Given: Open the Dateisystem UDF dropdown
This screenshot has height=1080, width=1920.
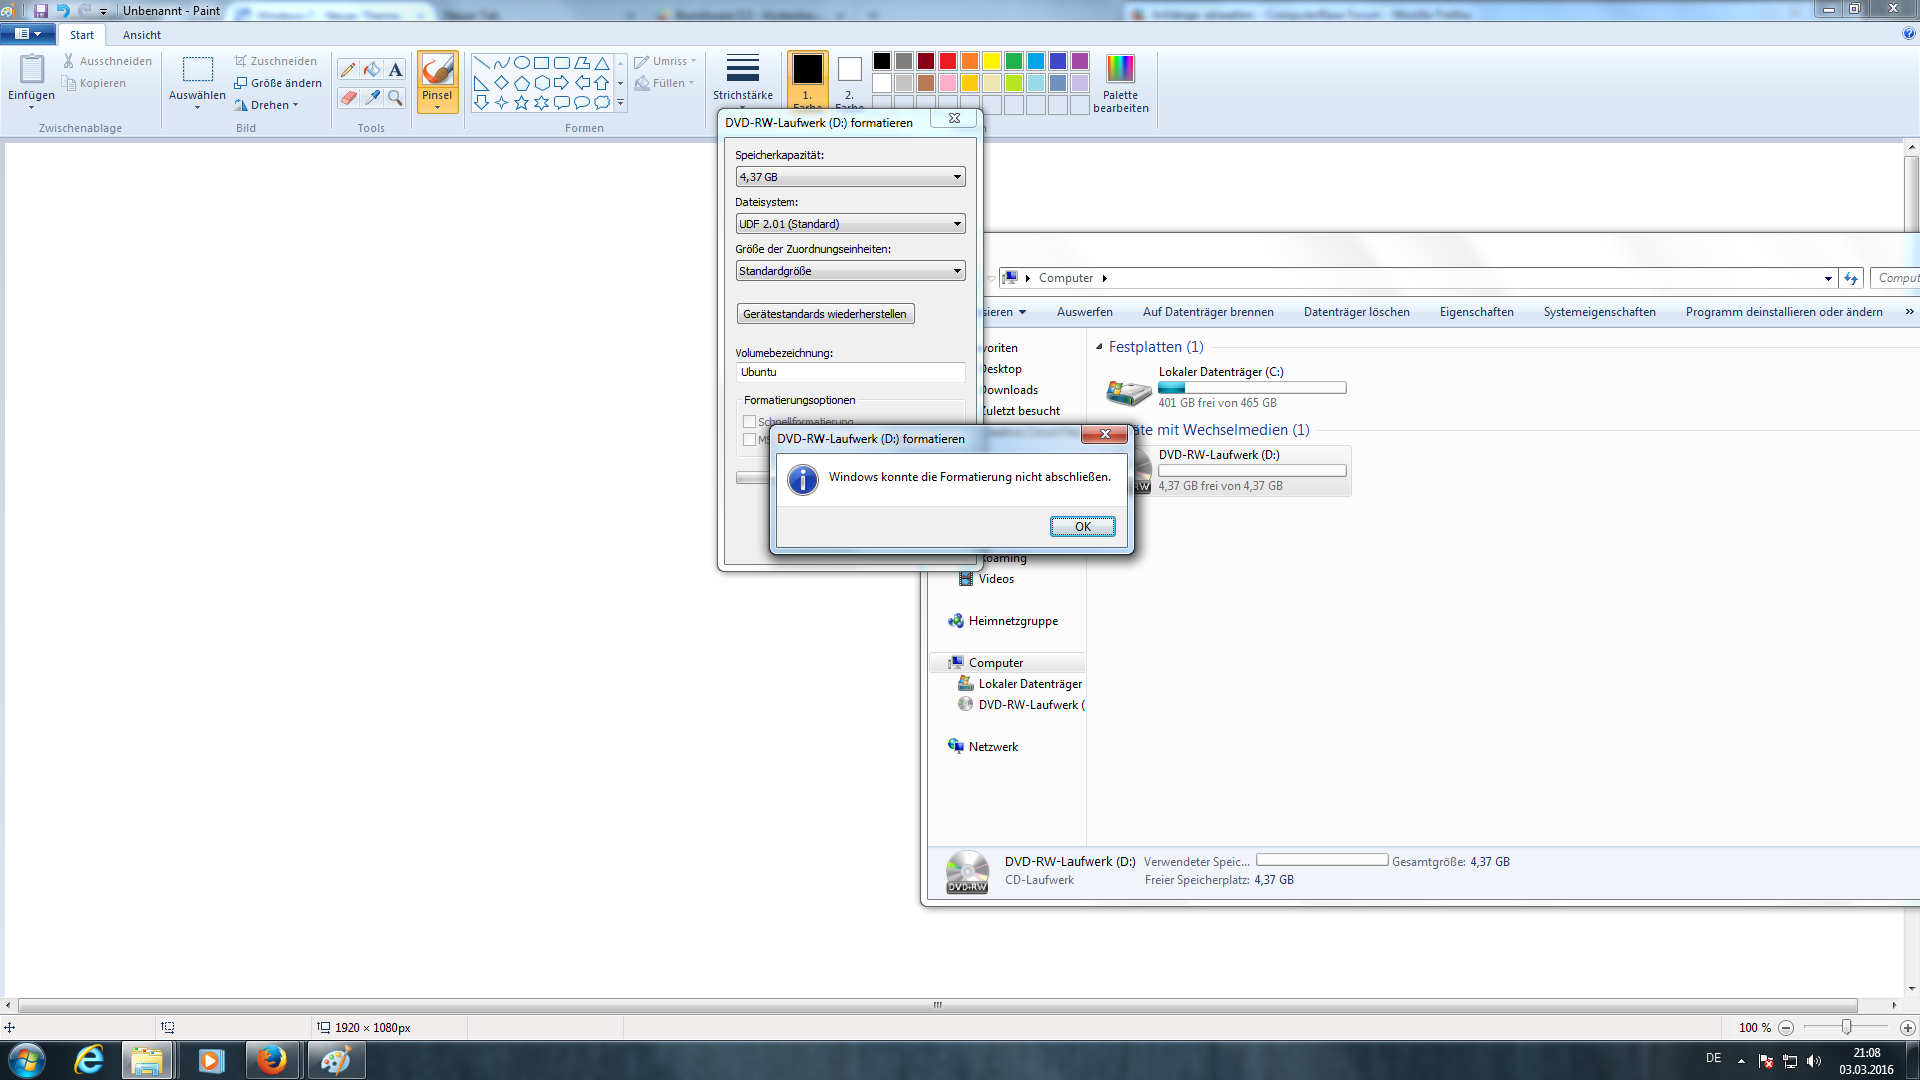Looking at the screenshot, I should [850, 224].
